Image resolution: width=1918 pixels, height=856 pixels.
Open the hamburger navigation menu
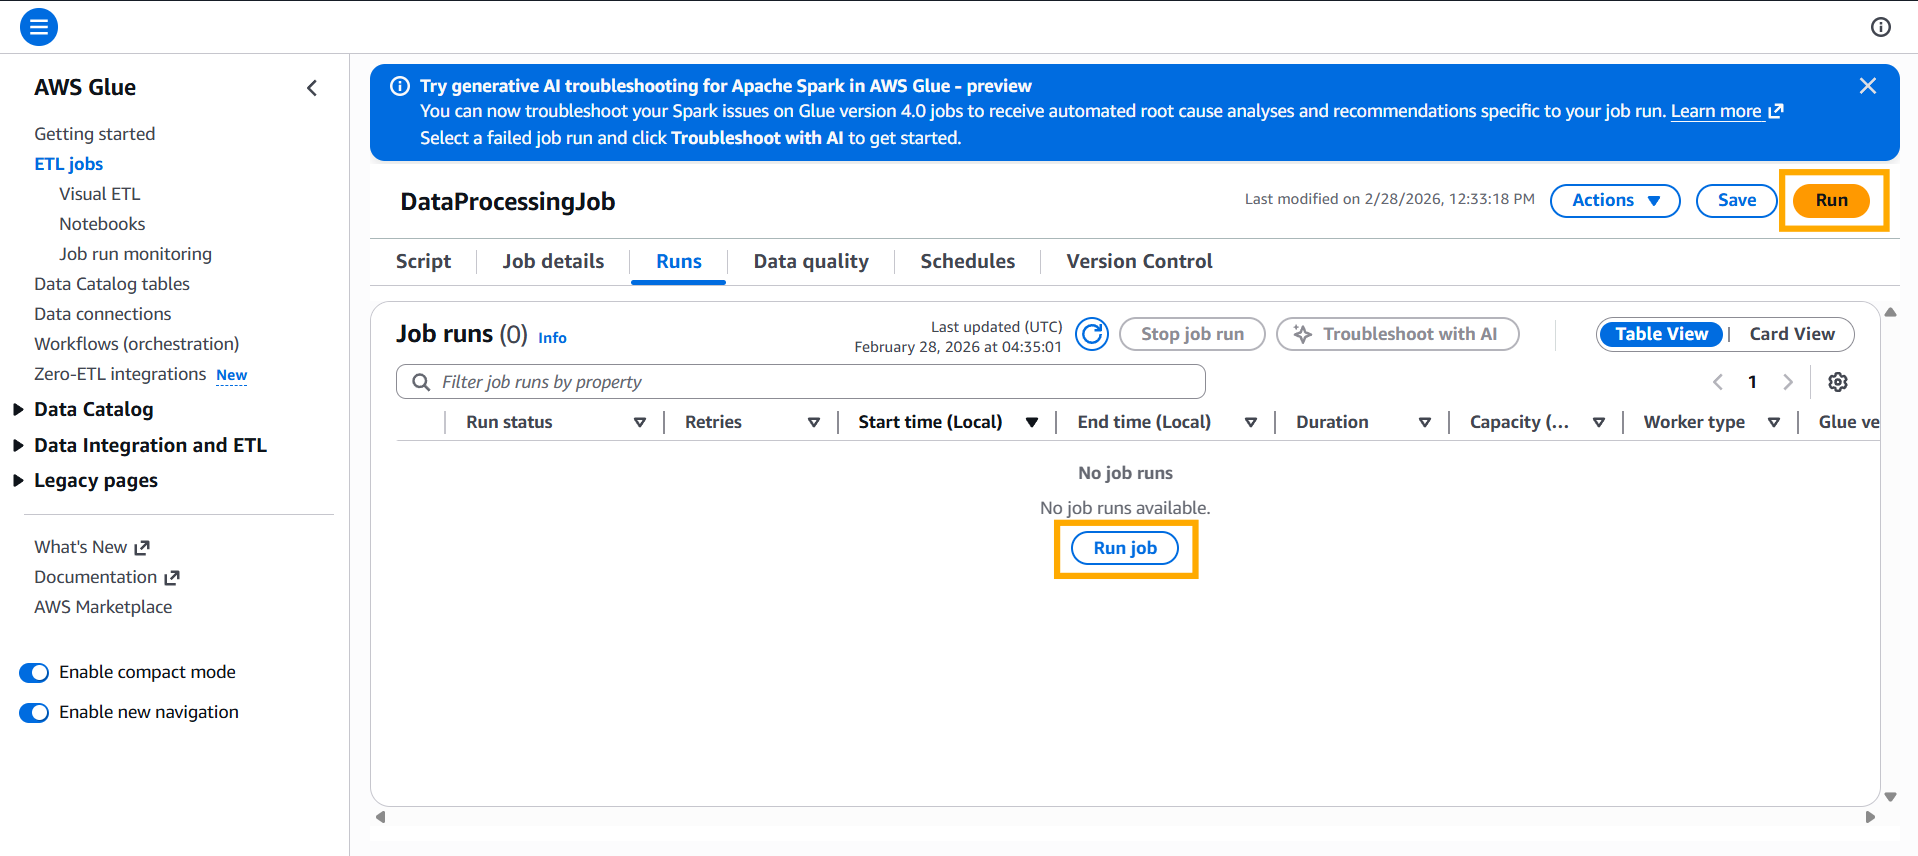pyautogui.click(x=39, y=27)
